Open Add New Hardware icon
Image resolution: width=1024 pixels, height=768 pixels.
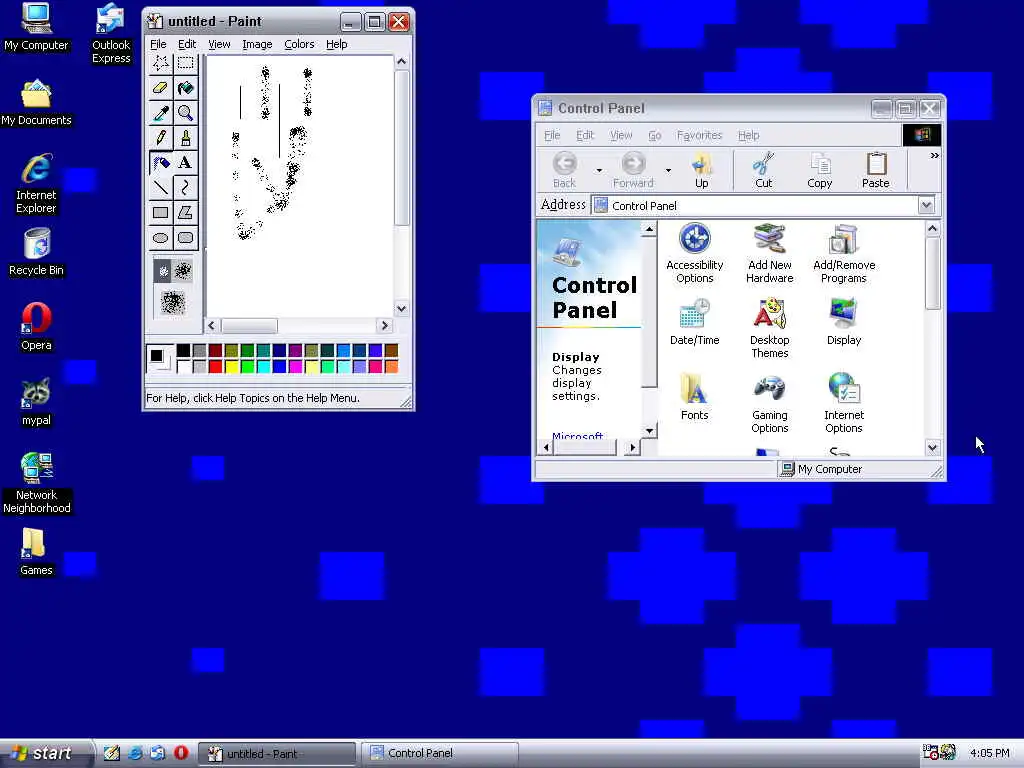tap(769, 253)
